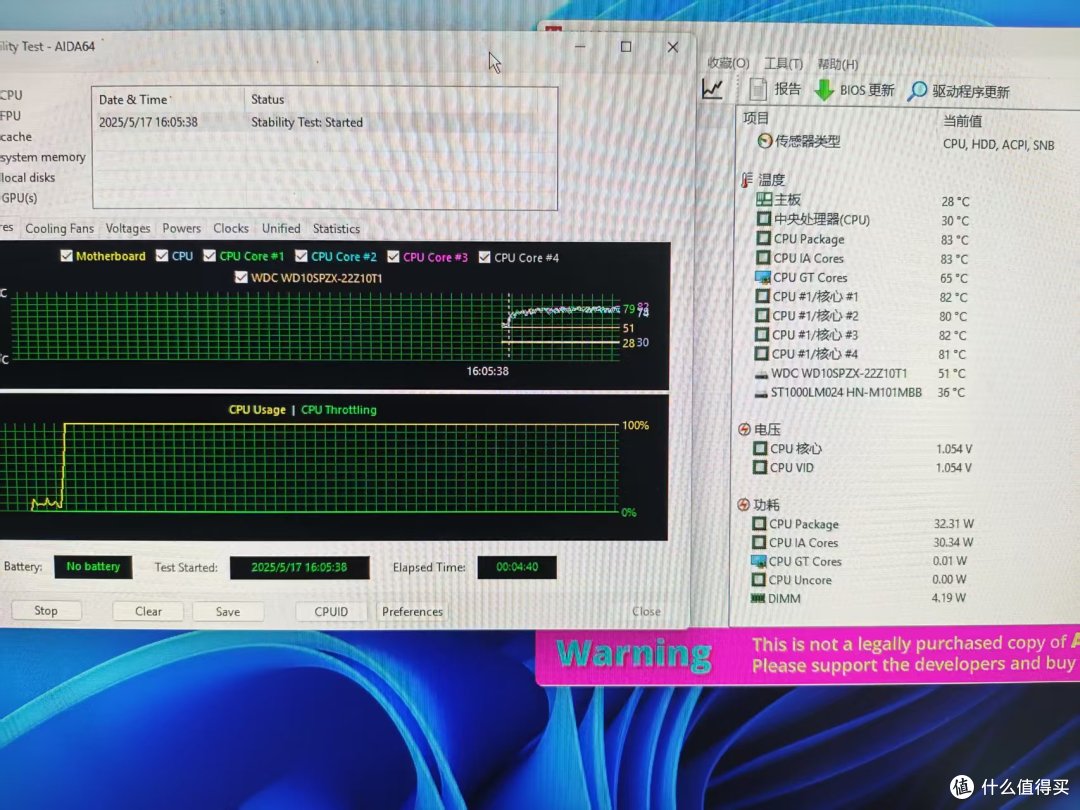This screenshot has width=1080, height=810.
Task: Click the 温度 thermometer section icon
Action: click(x=747, y=180)
